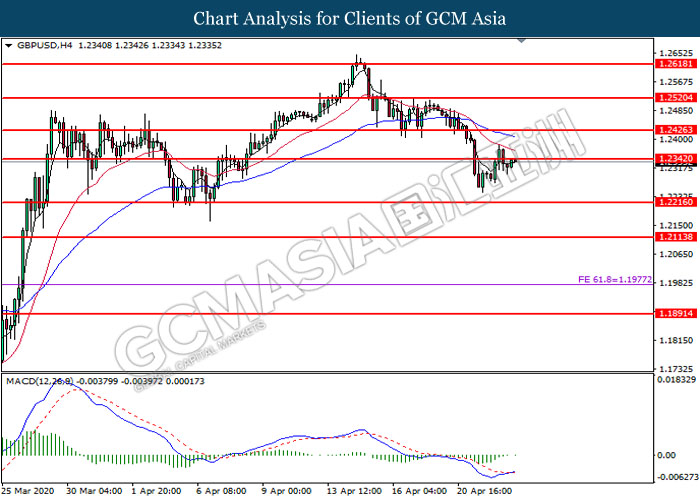
Task: Click the 13 Apr 12:00 time axis label
Action: pyautogui.click(x=354, y=491)
